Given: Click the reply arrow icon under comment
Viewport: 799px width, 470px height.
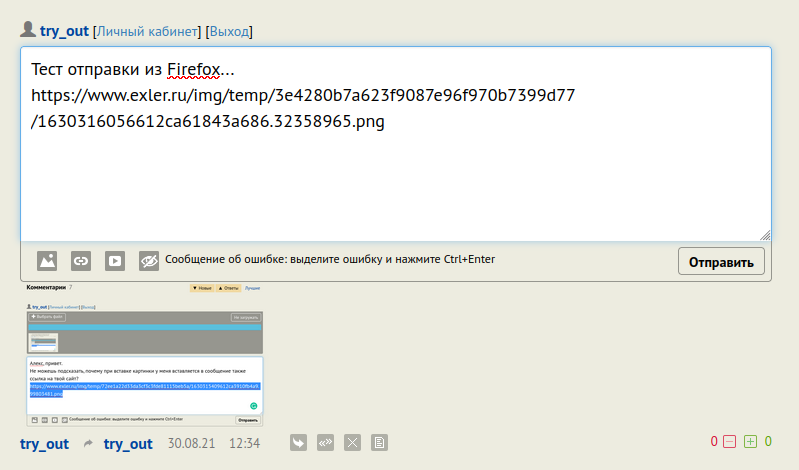Looking at the screenshot, I should (298, 442).
